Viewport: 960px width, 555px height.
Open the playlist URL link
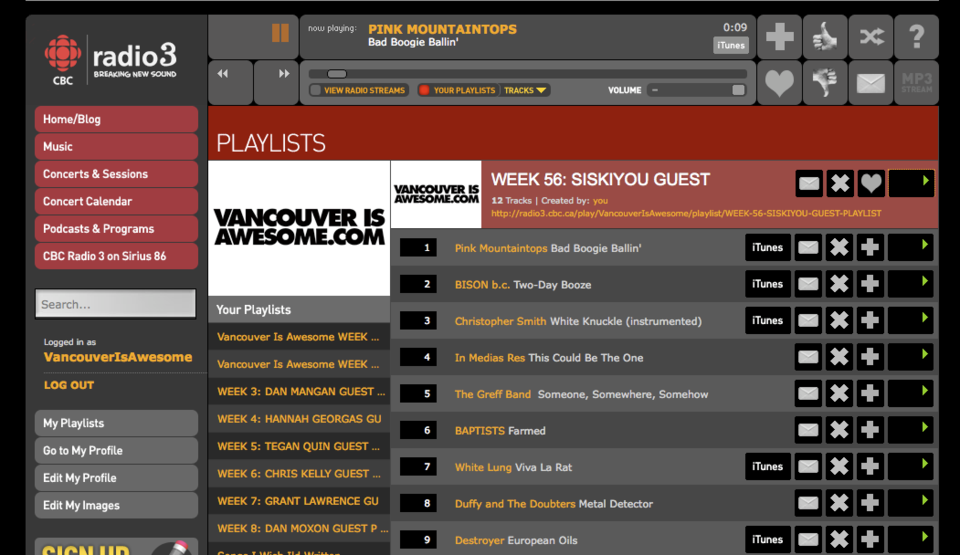coord(686,213)
